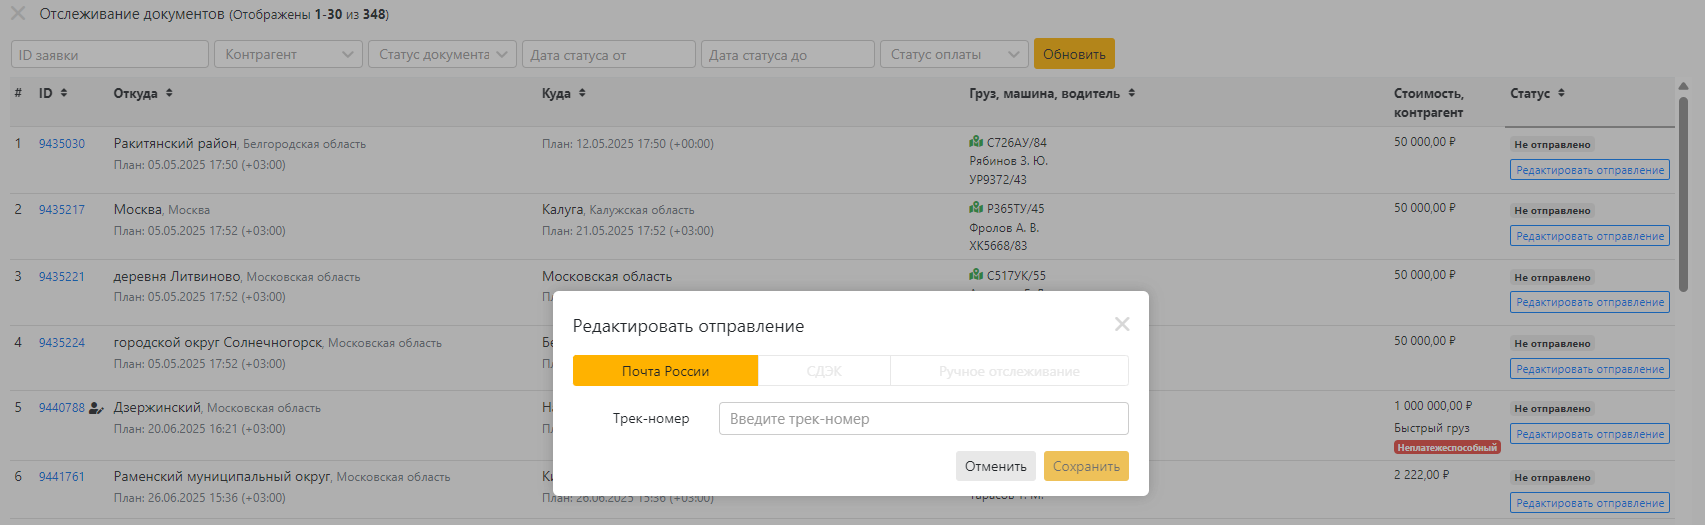Open the Статус оплаты dropdown
This screenshot has width=1705, height=525.
coord(954,54)
